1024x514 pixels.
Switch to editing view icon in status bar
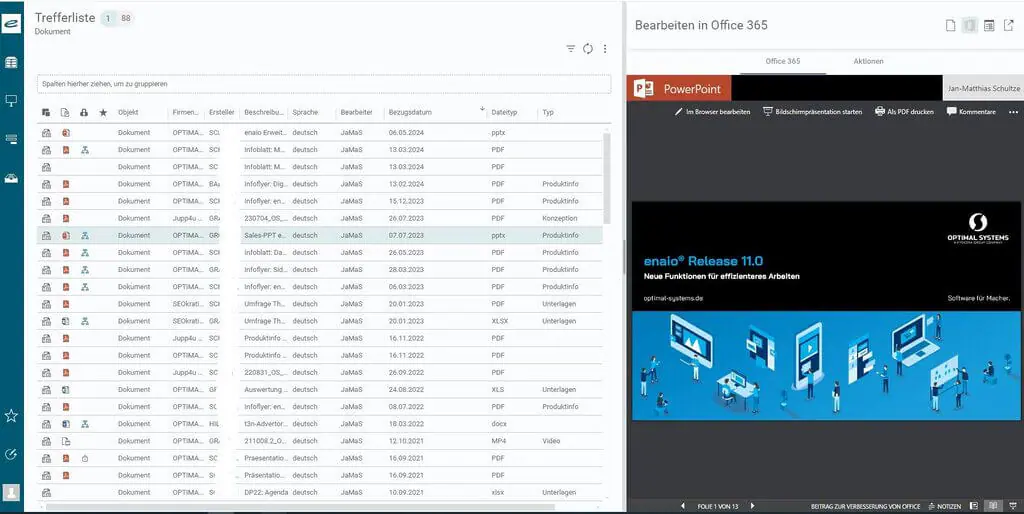[974, 506]
